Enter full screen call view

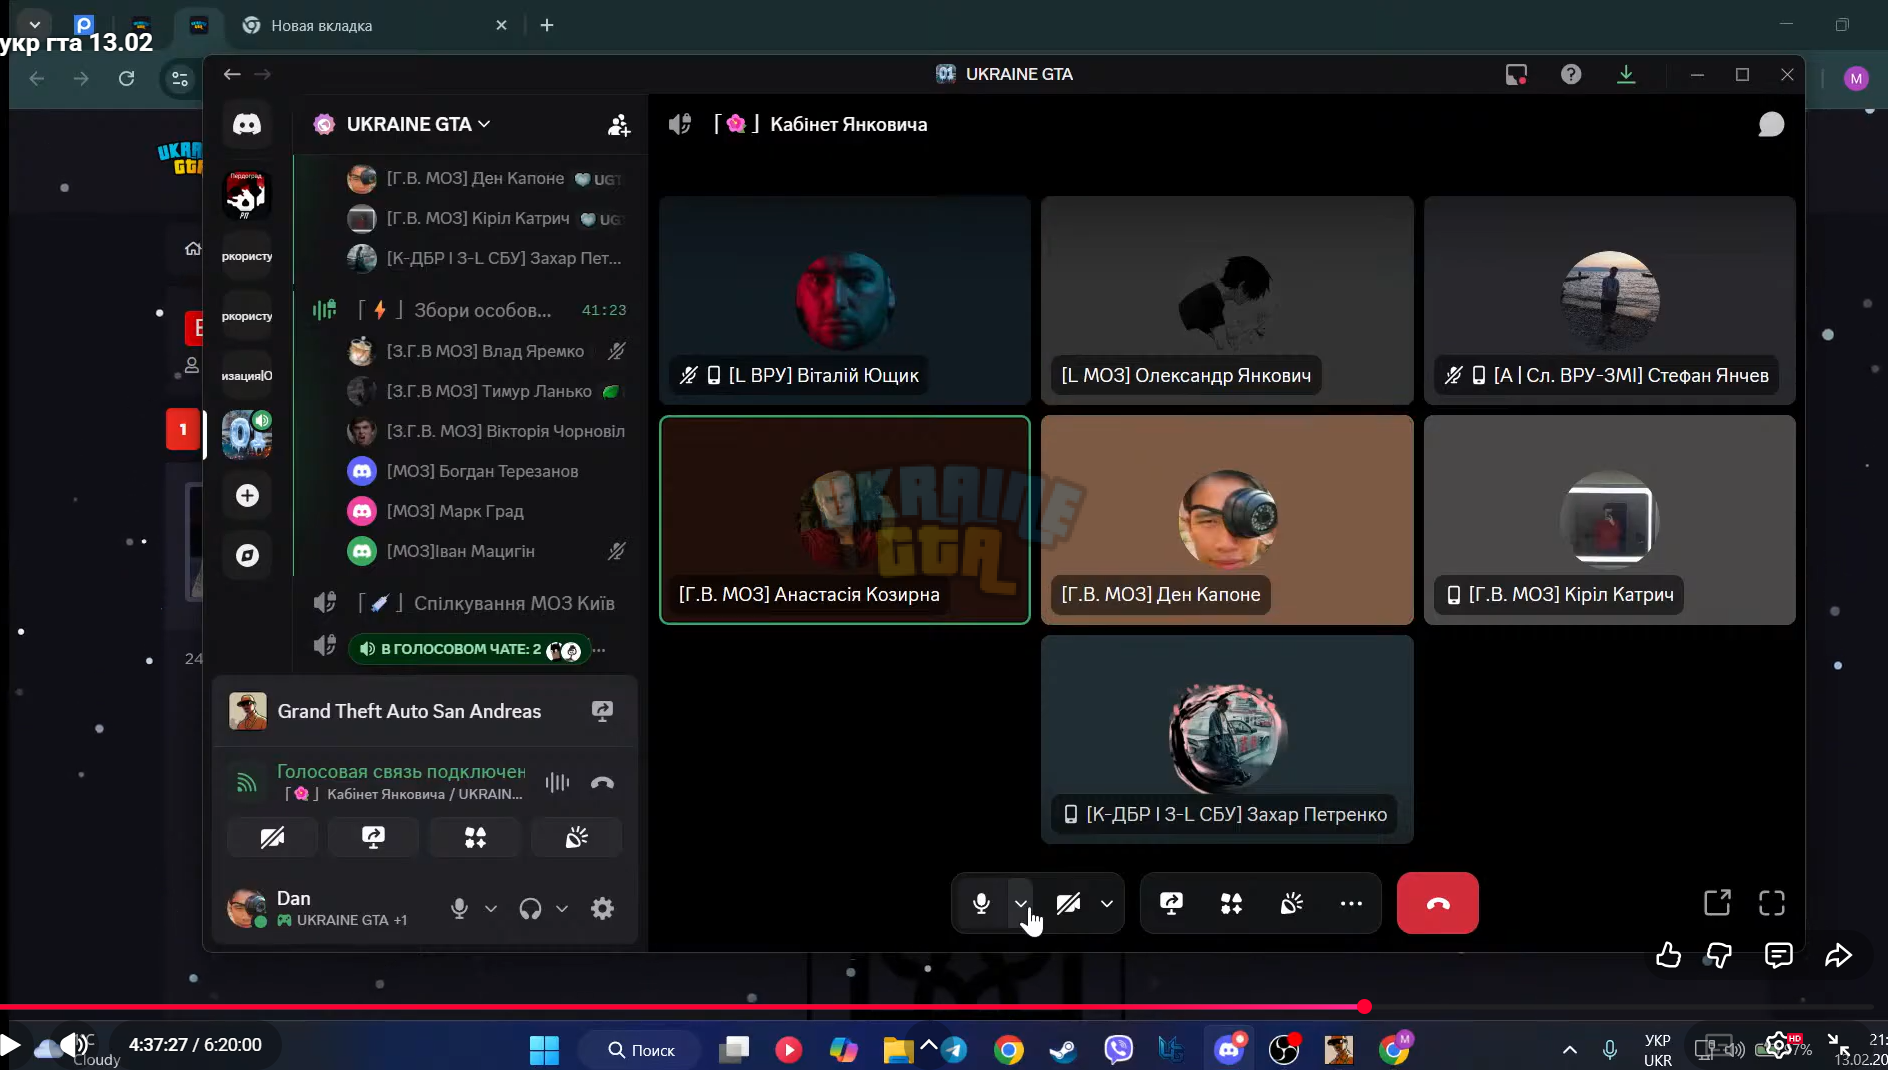click(x=1771, y=903)
